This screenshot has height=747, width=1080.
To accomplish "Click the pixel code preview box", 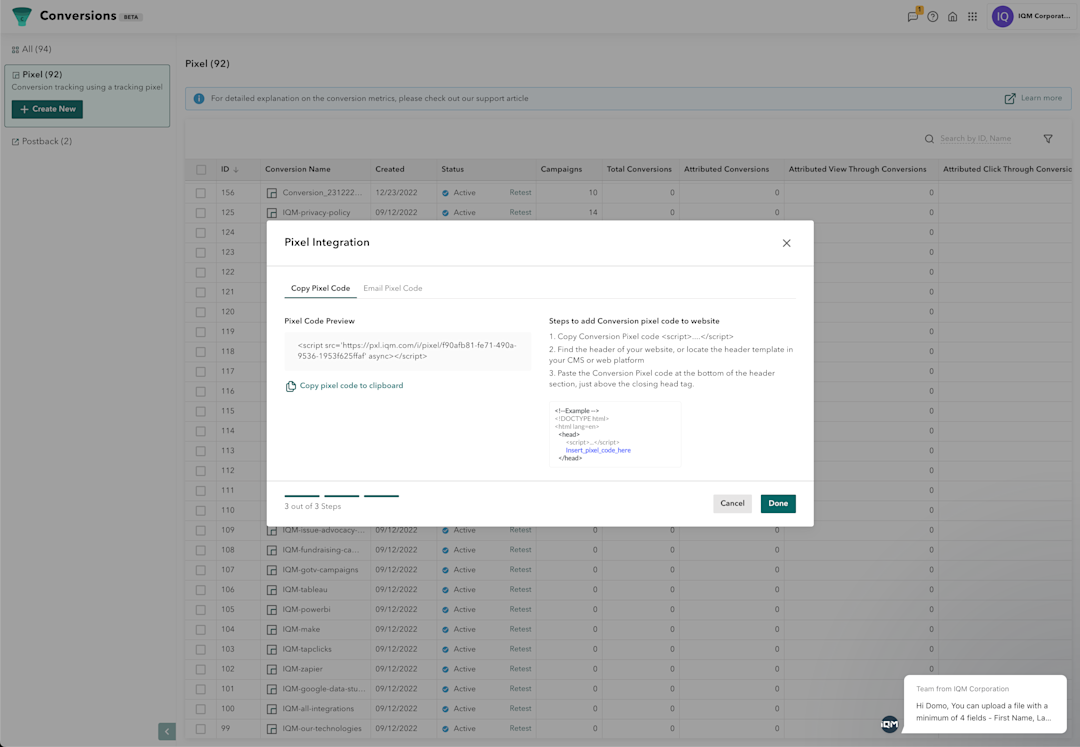I will coord(407,351).
